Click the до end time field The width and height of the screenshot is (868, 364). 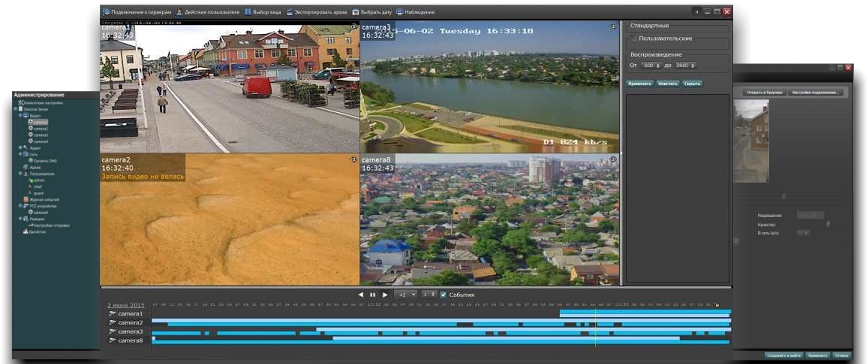[x=685, y=65]
